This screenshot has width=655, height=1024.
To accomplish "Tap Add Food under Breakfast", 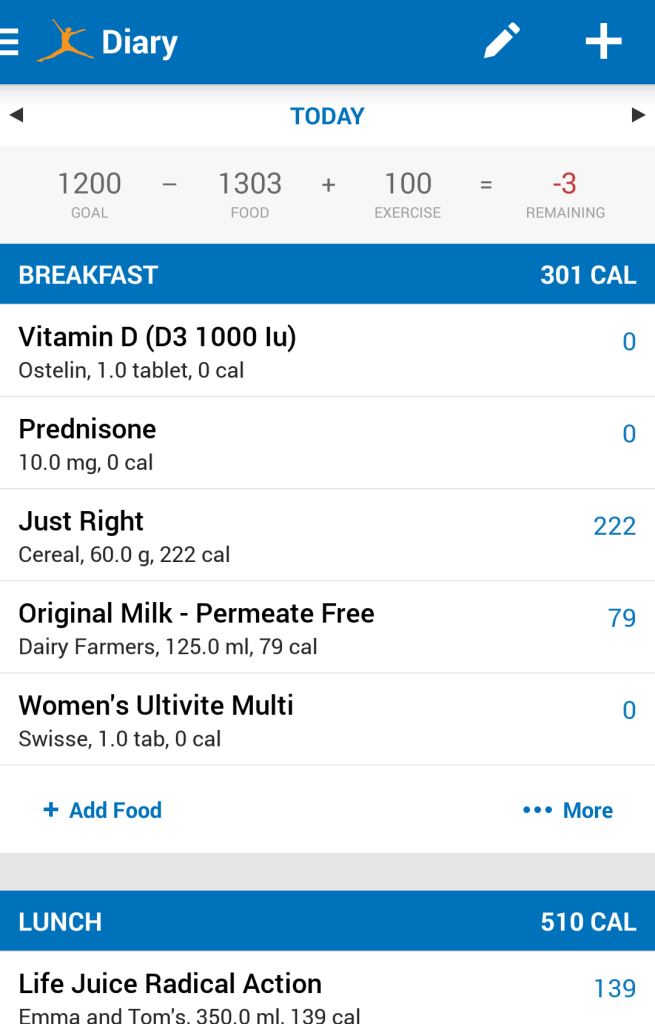I will [102, 810].
